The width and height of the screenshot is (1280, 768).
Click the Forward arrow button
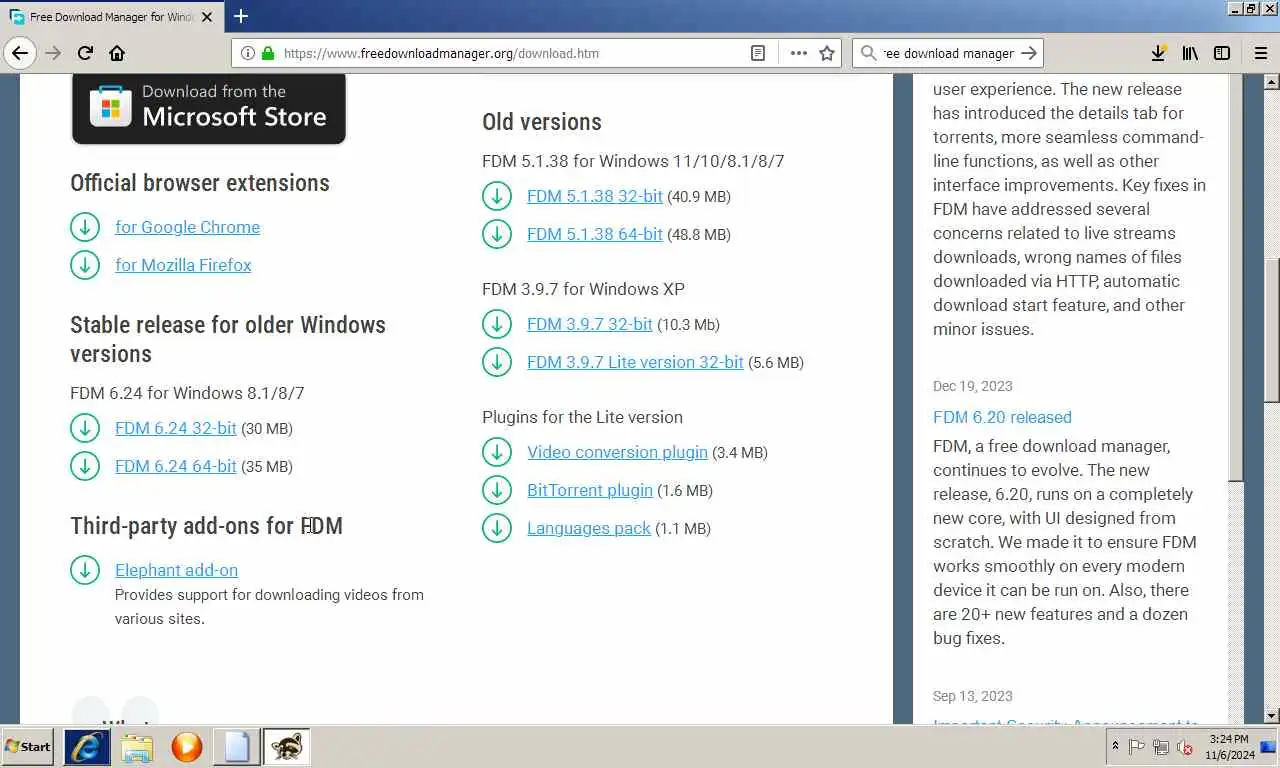(x=54, y=53)
